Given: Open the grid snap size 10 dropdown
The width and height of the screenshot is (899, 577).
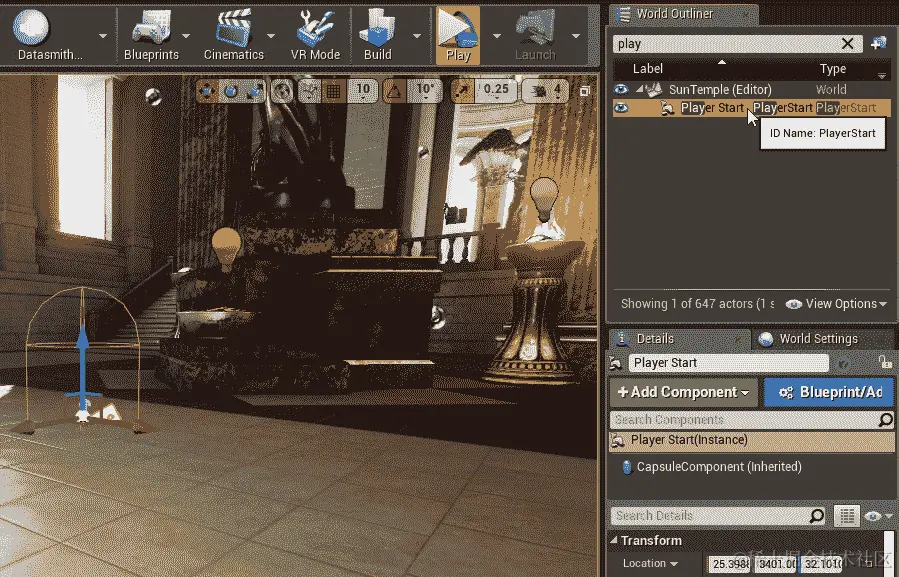Looking at the screenshot, I should point(363,91).
